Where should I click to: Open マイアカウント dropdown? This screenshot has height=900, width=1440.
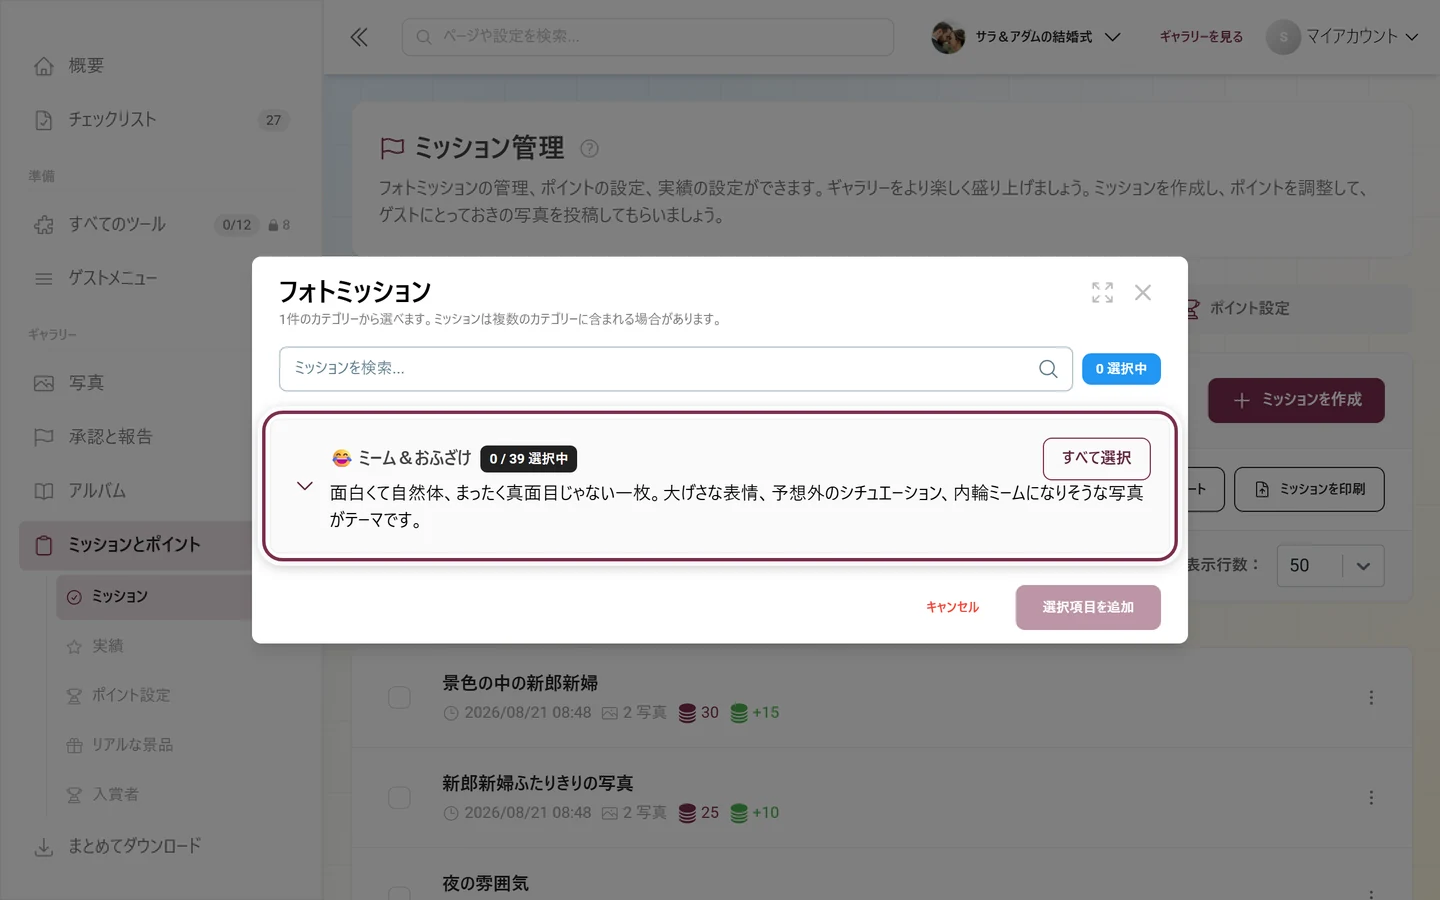[x=1343, y=37]
